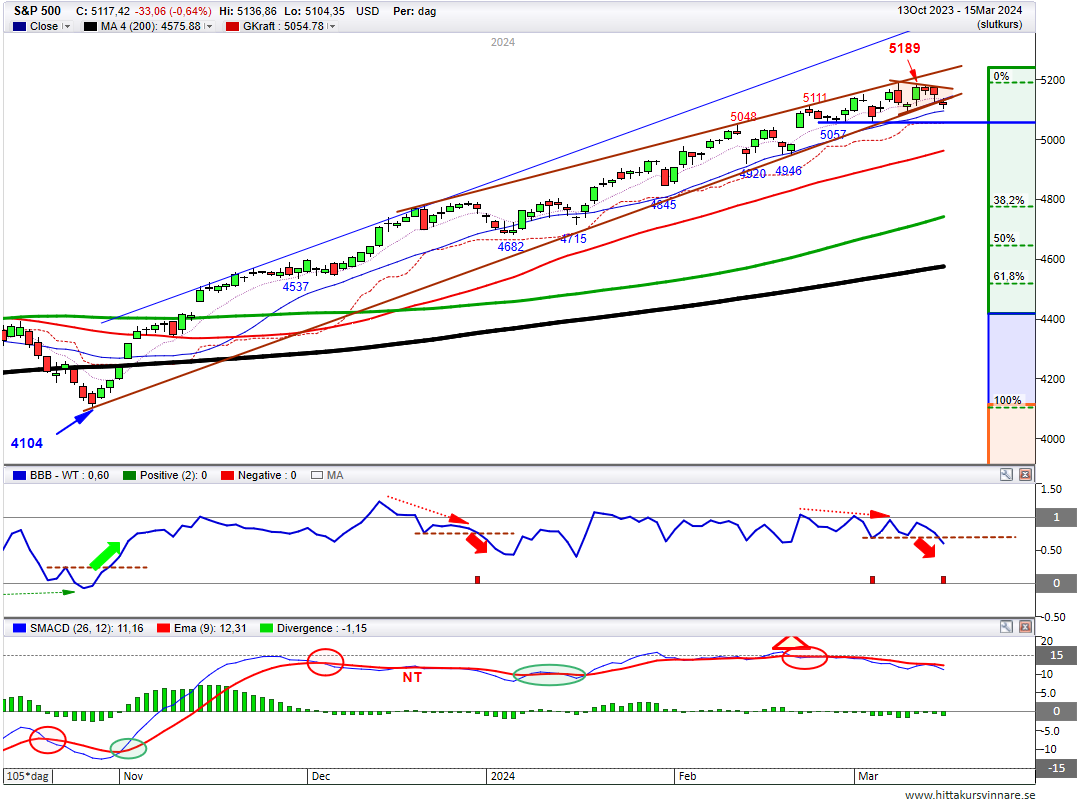1080x800 pixels.
Task: Open the www.hittakursvinnare.se link
Action: 970,794
